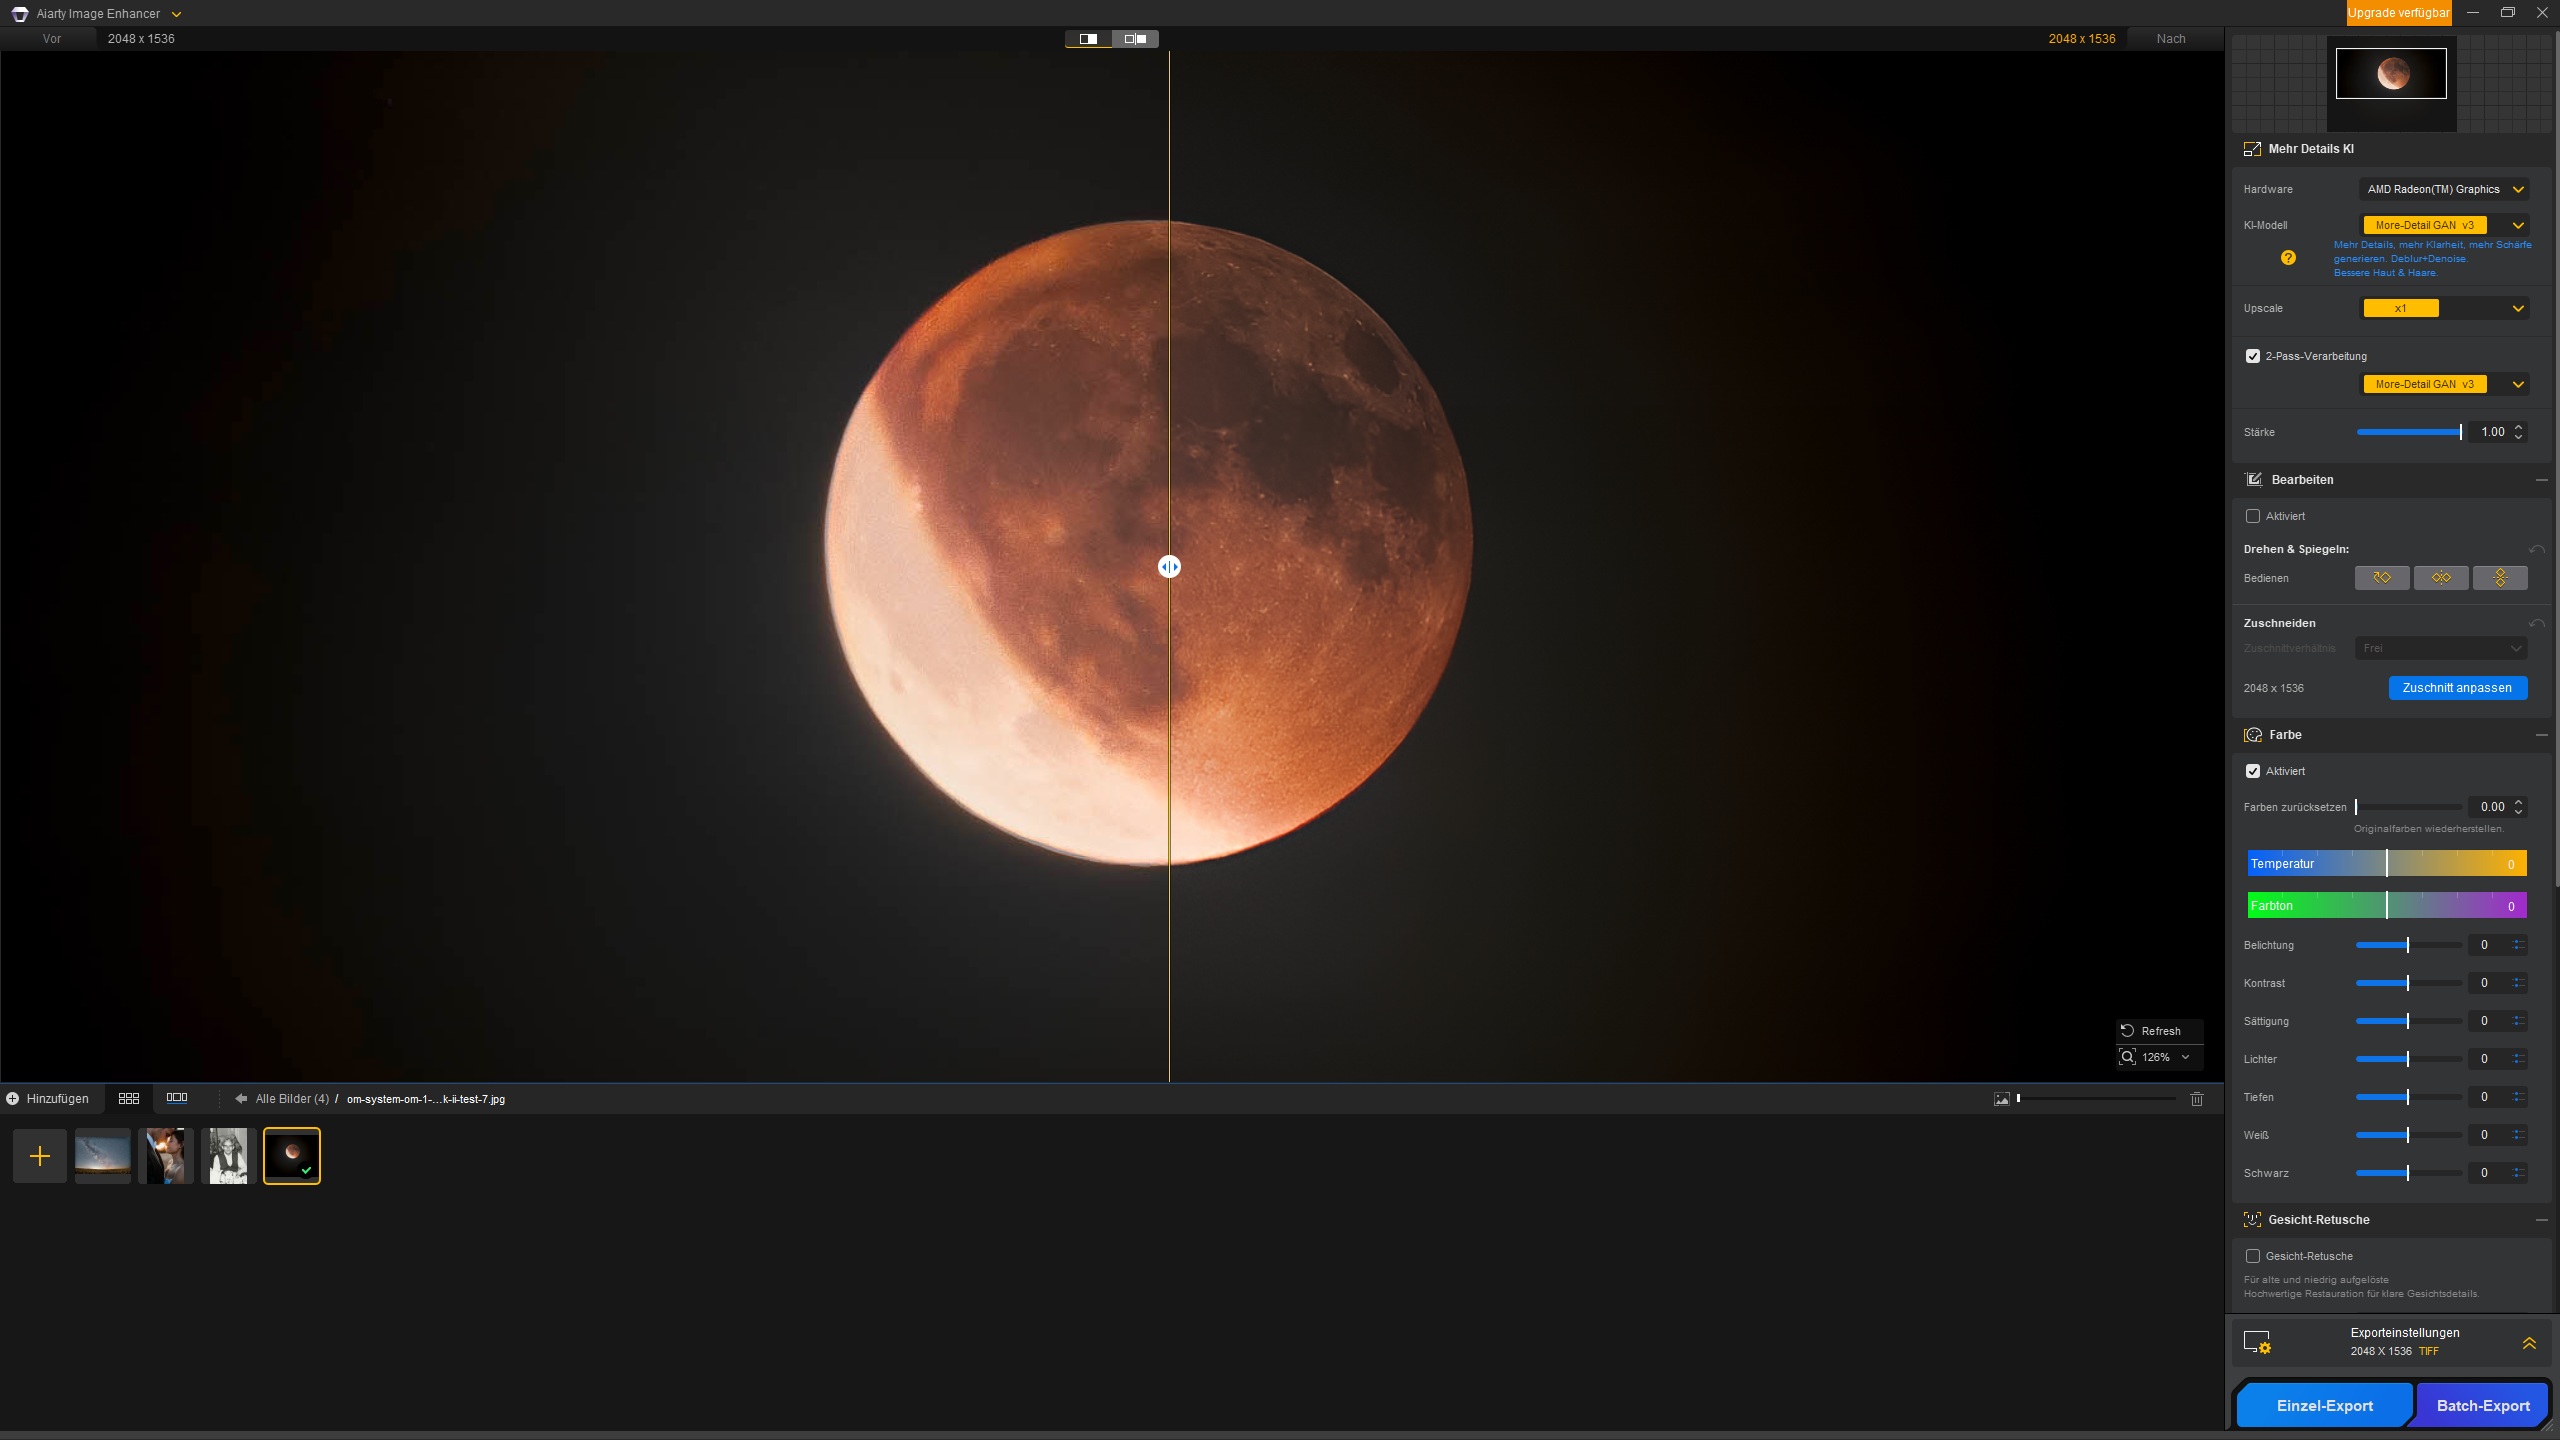Image resolution: width=2560 pixels, height=1440 pixels.
Task: Click the flip horizontal icon button
Action: 2441,578
